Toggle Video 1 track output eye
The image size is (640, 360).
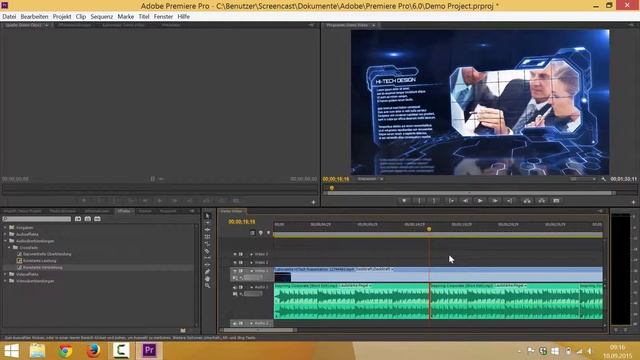pyautogui.click(x=235, y=271)
